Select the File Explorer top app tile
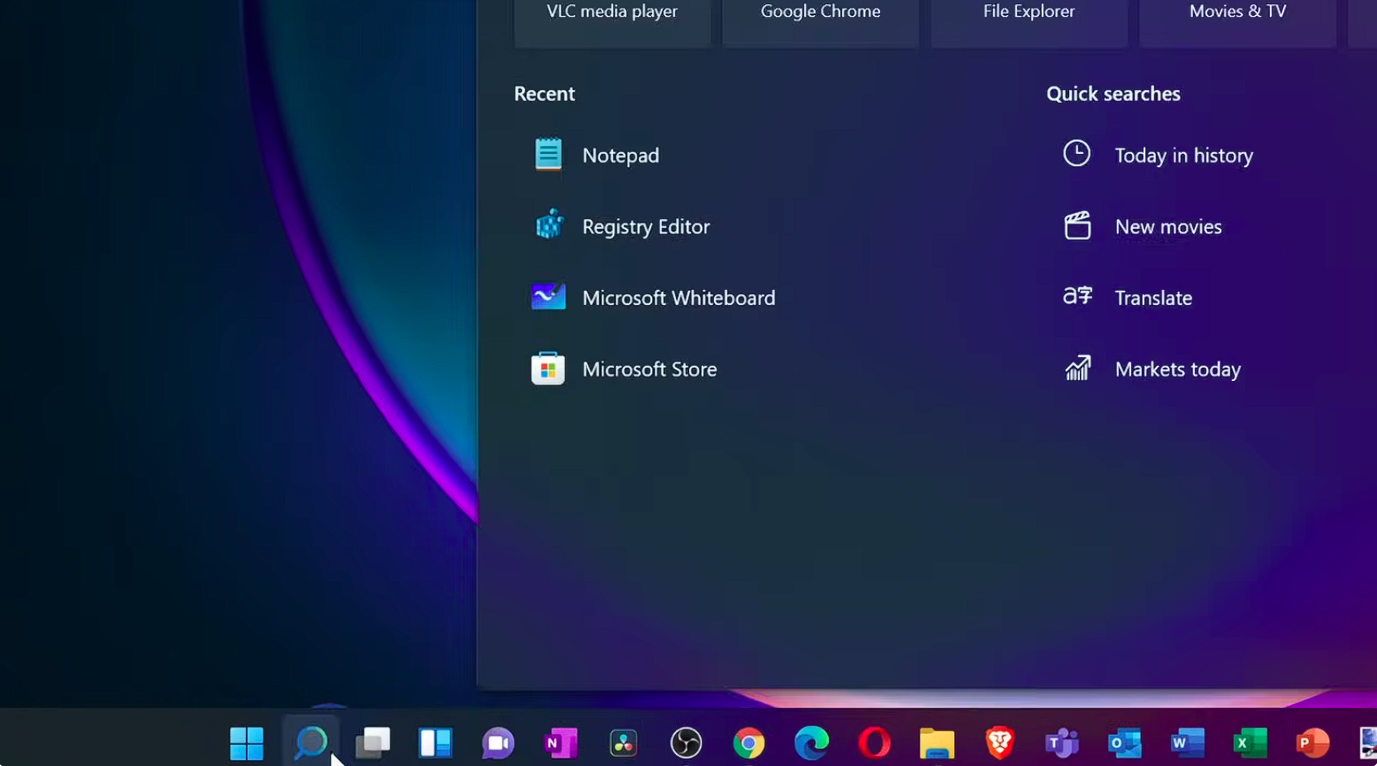 (1029, 22)
